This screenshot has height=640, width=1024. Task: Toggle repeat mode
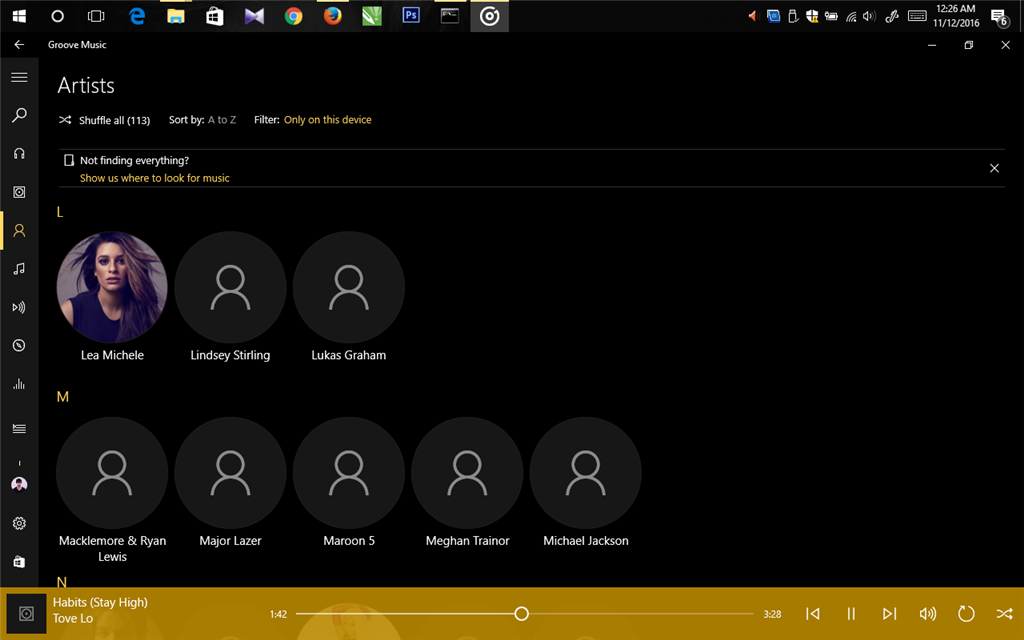(966, 614)
